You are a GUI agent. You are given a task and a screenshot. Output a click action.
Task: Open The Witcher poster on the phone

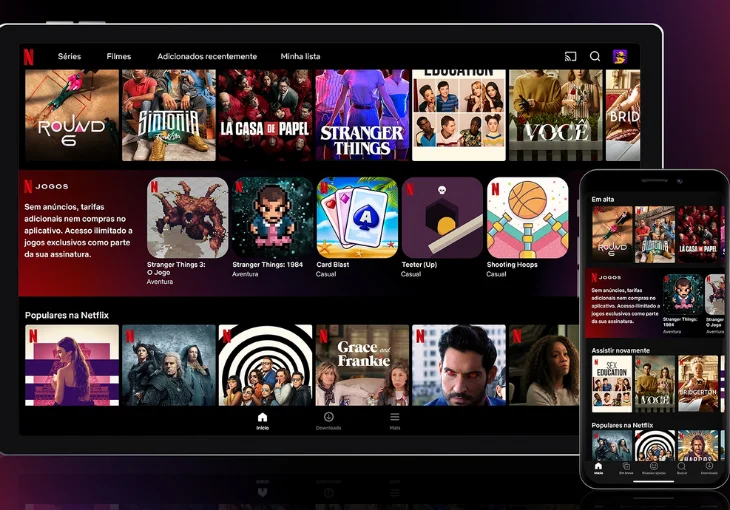(x=612, y=445)
